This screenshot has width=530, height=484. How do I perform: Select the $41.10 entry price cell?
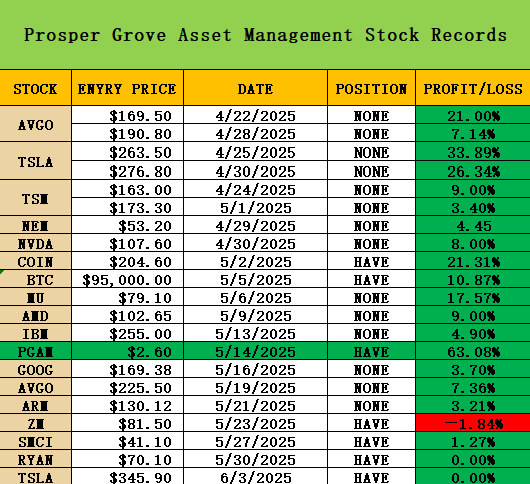pyautogui.click(x=127, y=441)
